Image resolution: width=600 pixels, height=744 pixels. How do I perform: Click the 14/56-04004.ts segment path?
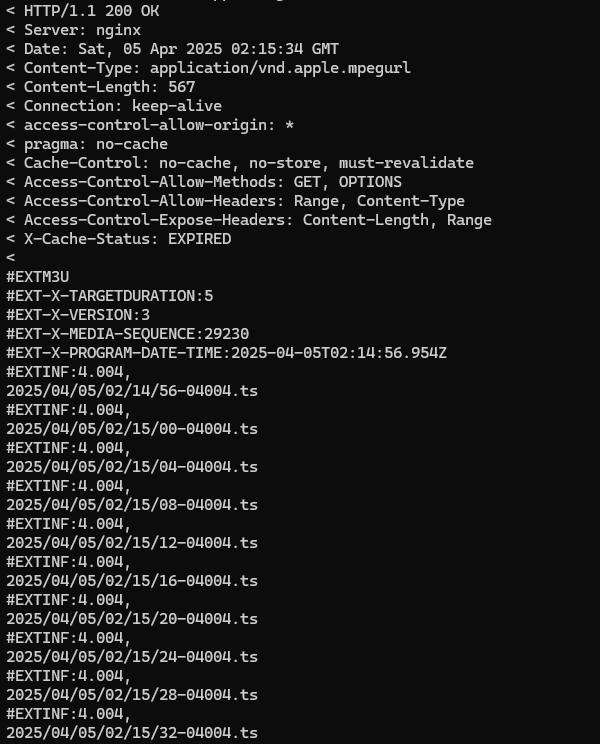tap(132, 391)
